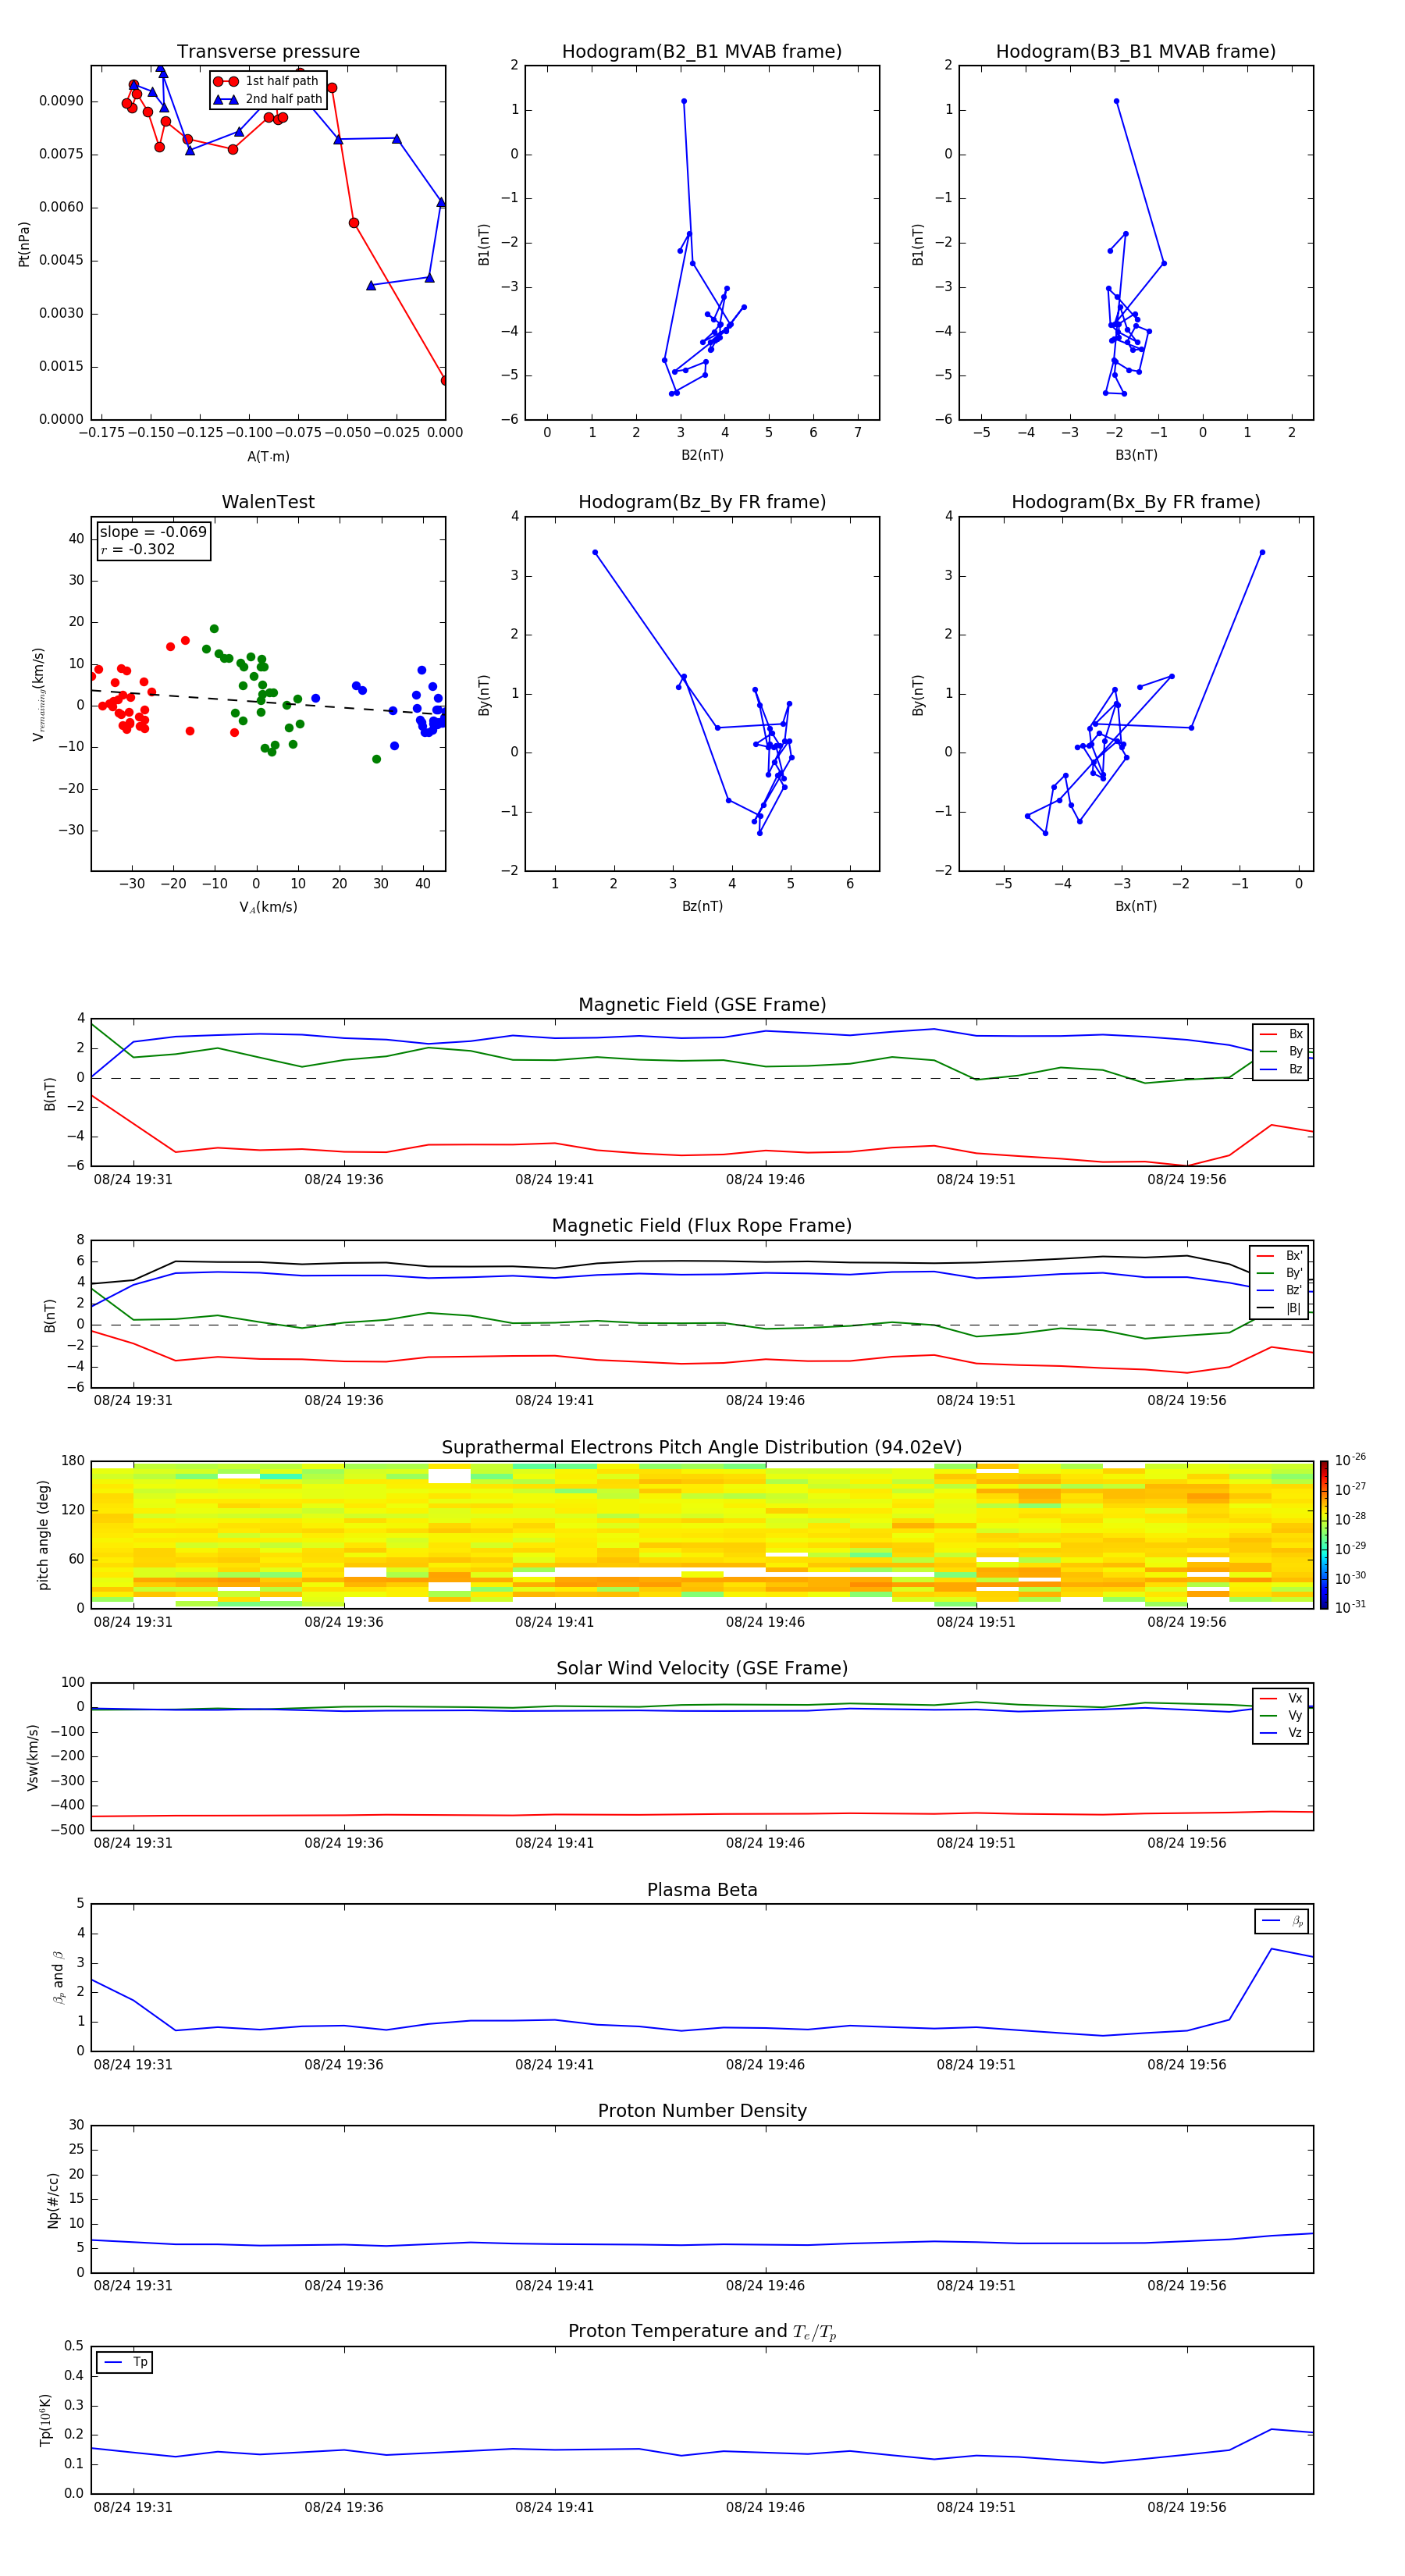Click the "Hodogram(Bz_By FR frame)" title

click(702, 502)
